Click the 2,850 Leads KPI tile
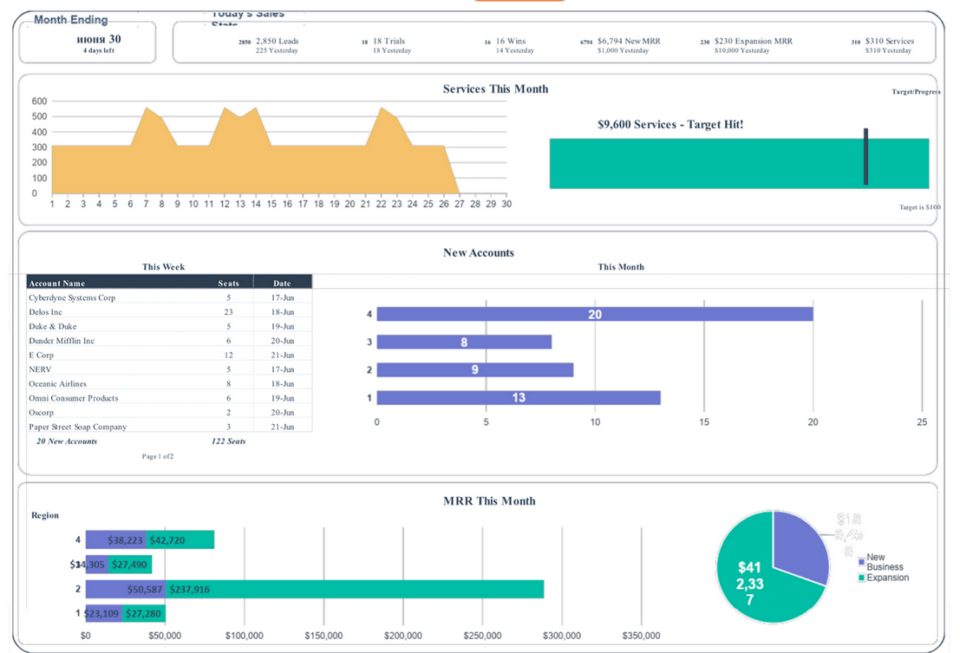The height and width of the screenshot is (653, 960). [x=268, y=42]
